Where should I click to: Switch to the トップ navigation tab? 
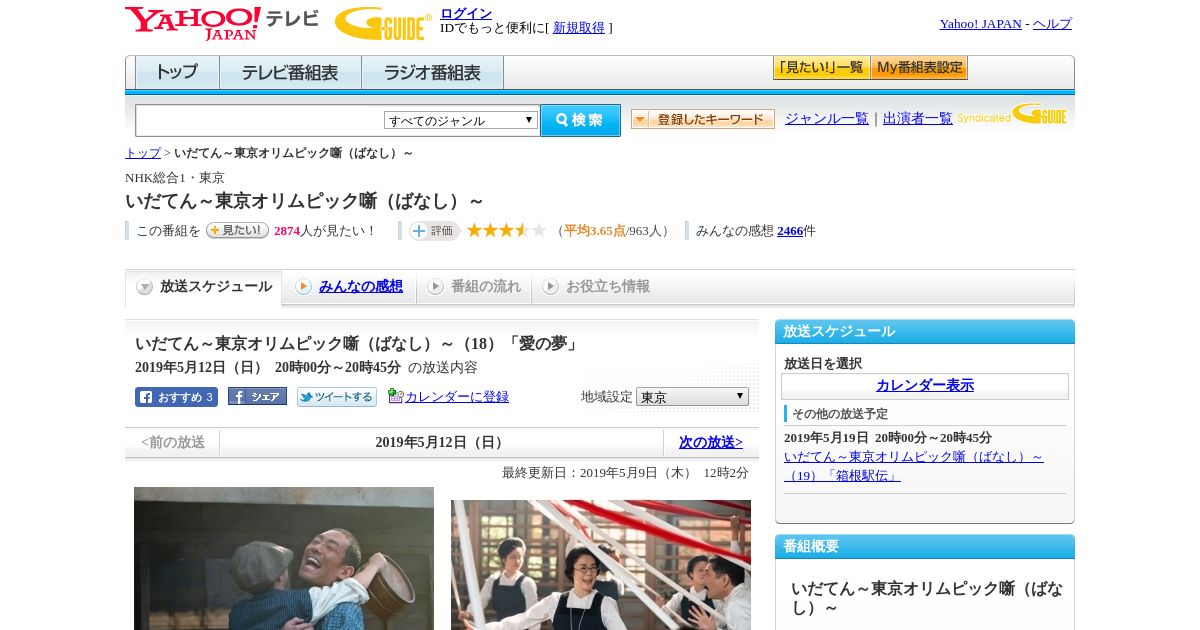tap(176, 73)
